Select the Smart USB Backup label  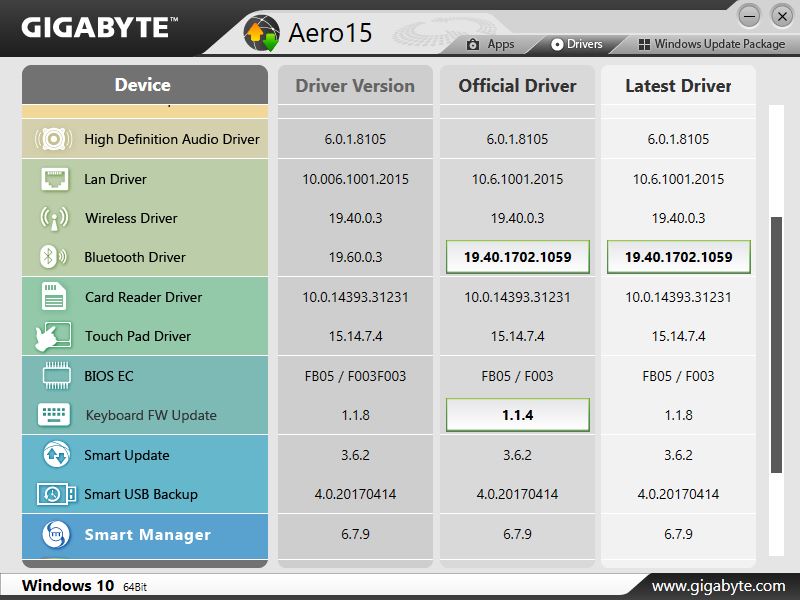(x=141, y=494)
